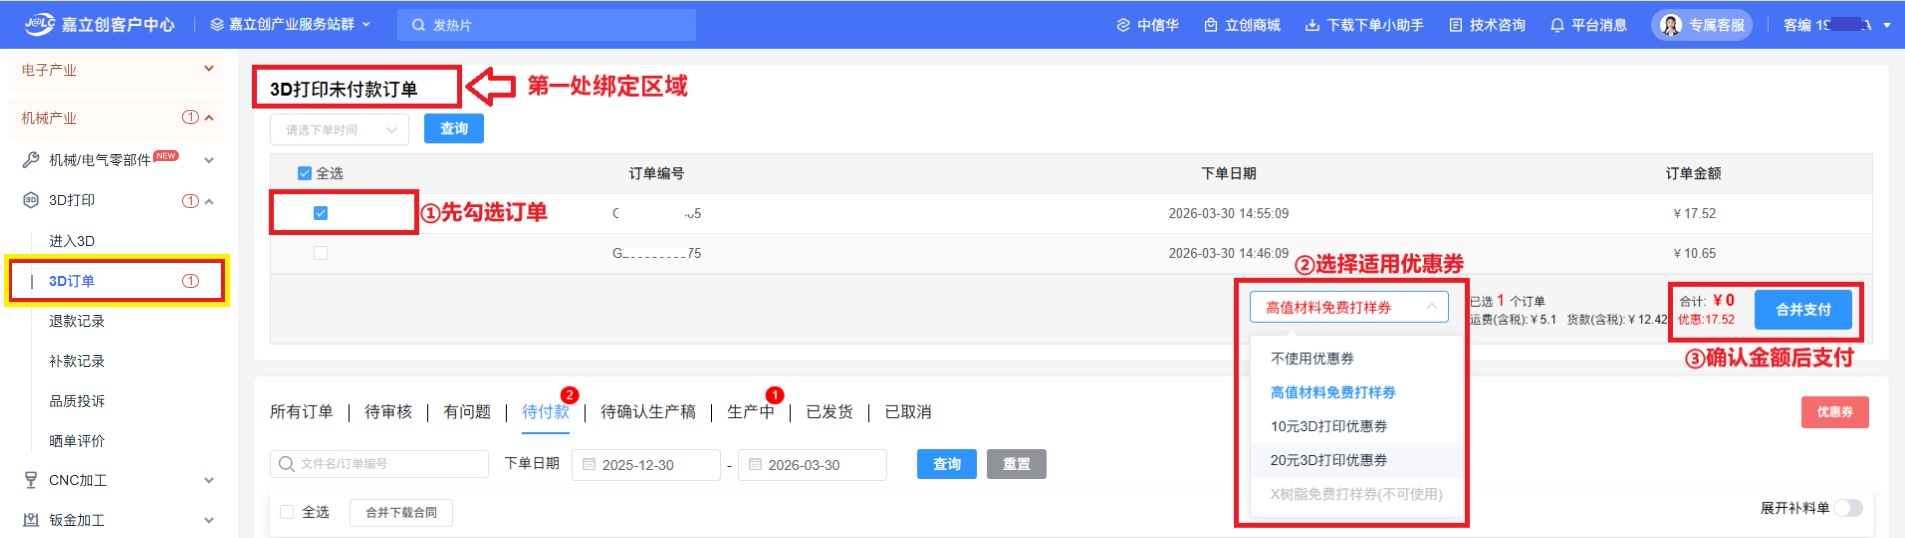This screenshot has height=538, width=1905.
Task: Click the red 优惠券 button
Action: [1834, 412]
